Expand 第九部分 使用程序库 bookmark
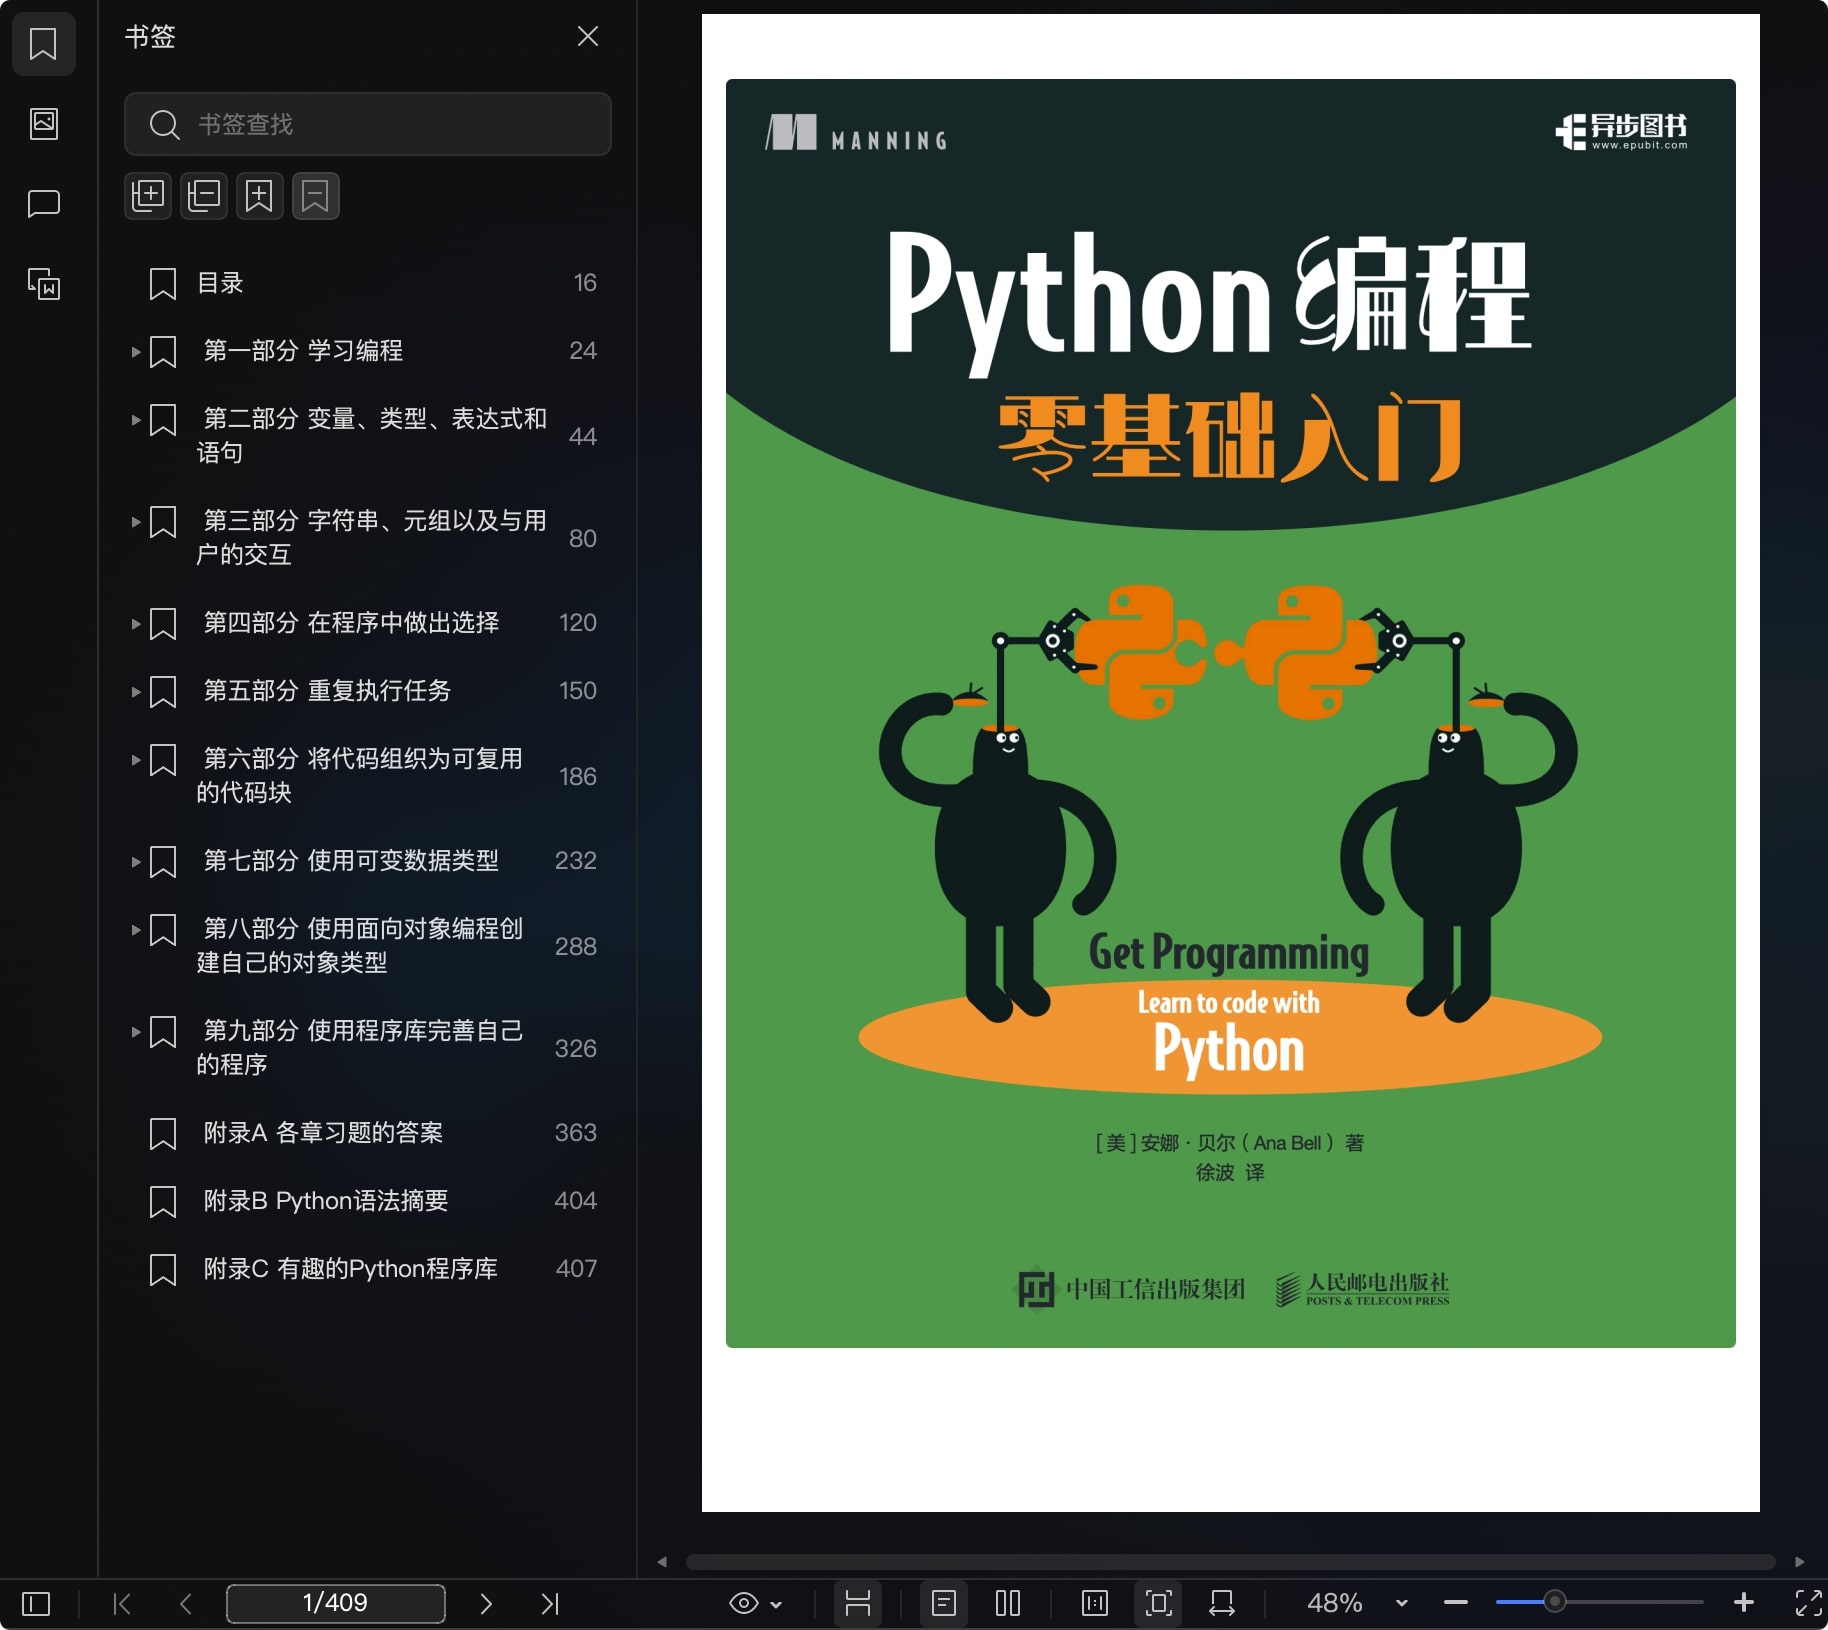 (135, 1032)
